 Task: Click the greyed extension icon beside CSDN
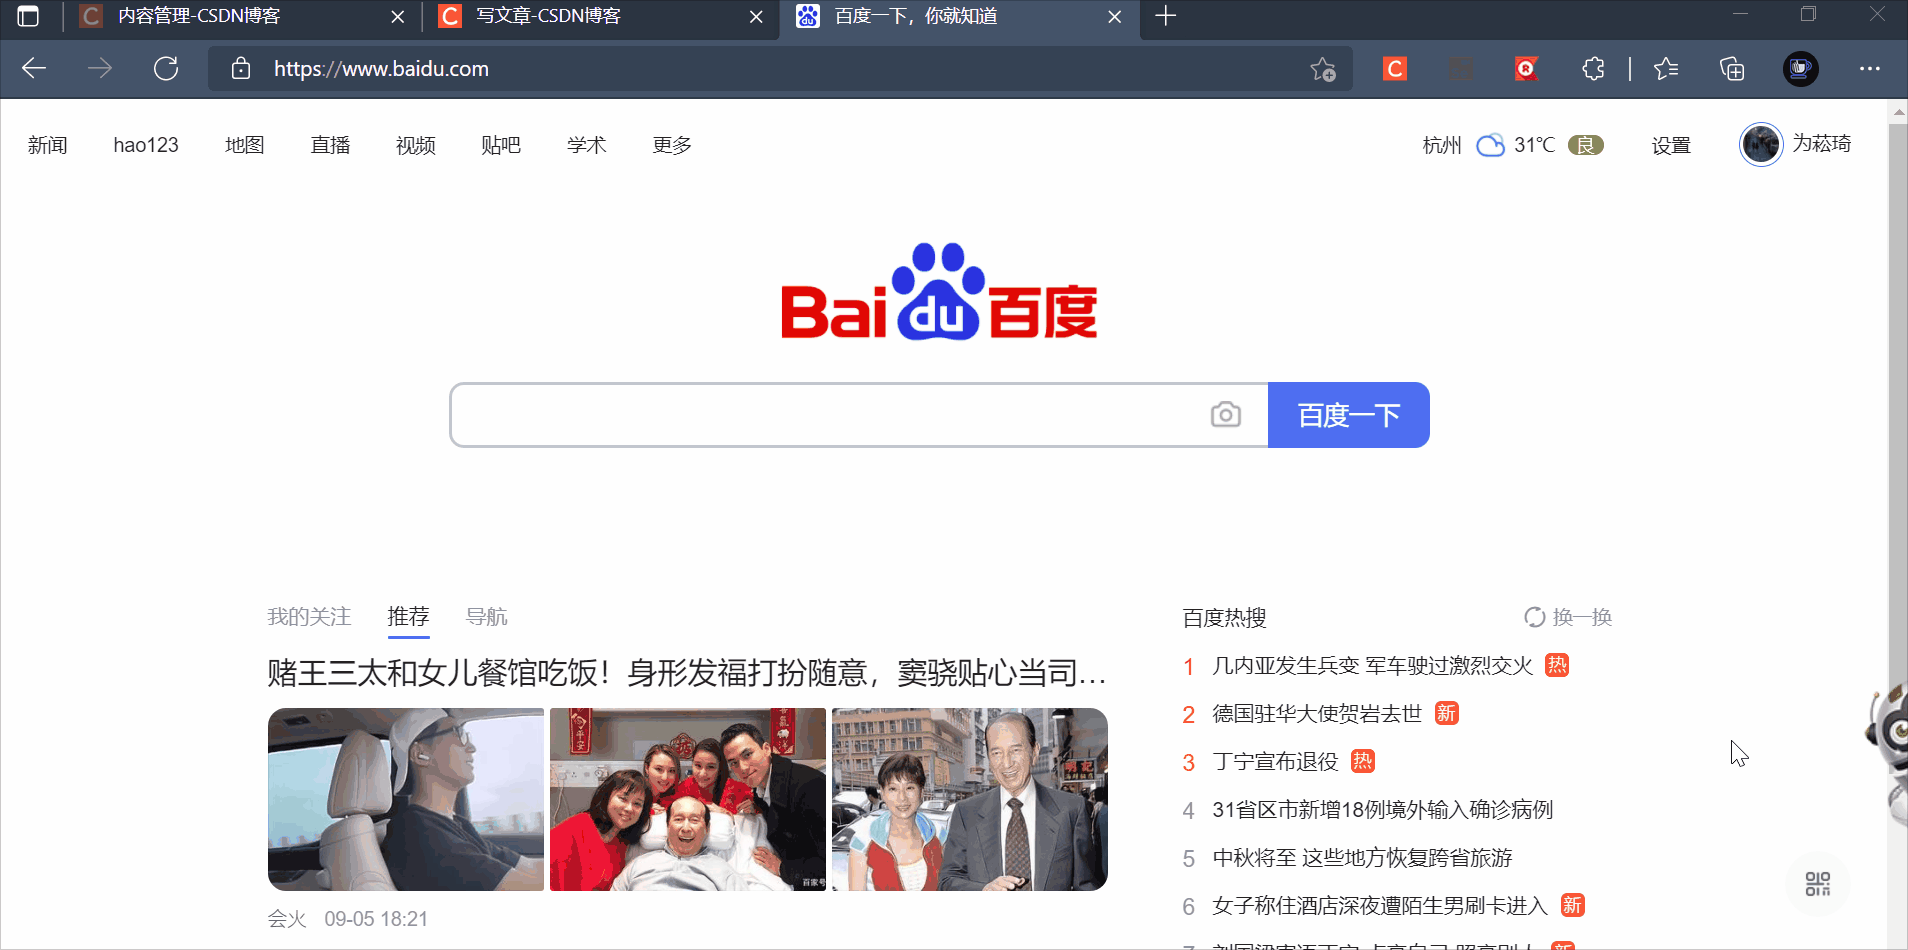tap(1461, 68)
